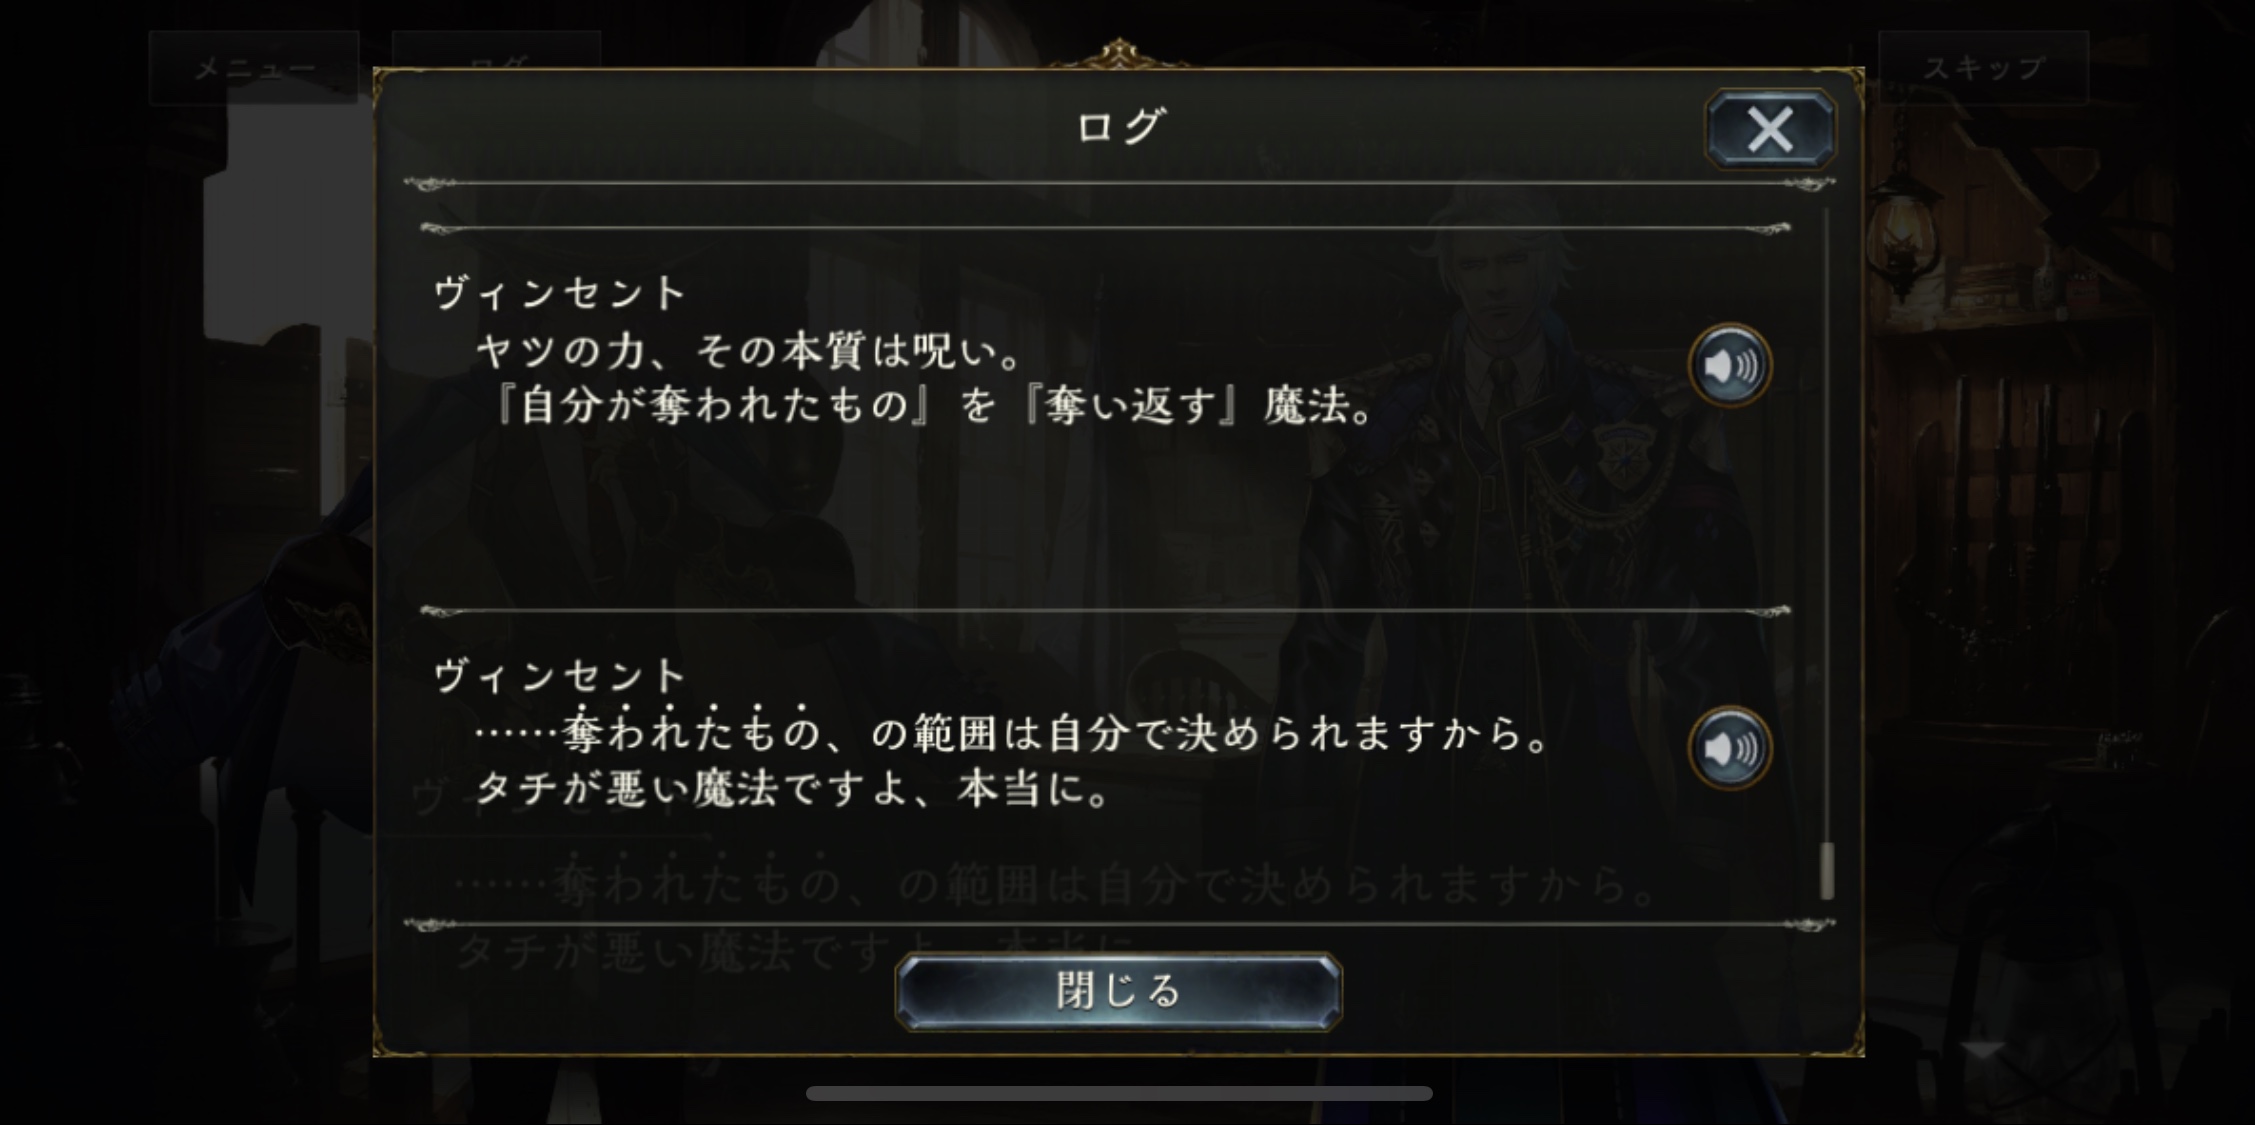Click the line 『自分が奪われたもの』を『奪い返す』魔法。
The height and width of the screenshot is (1125, 2255).
pos(932,407)
